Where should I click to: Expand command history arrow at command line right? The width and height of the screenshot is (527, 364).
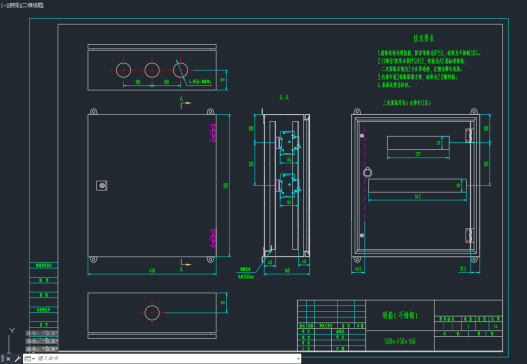point(298,359)
